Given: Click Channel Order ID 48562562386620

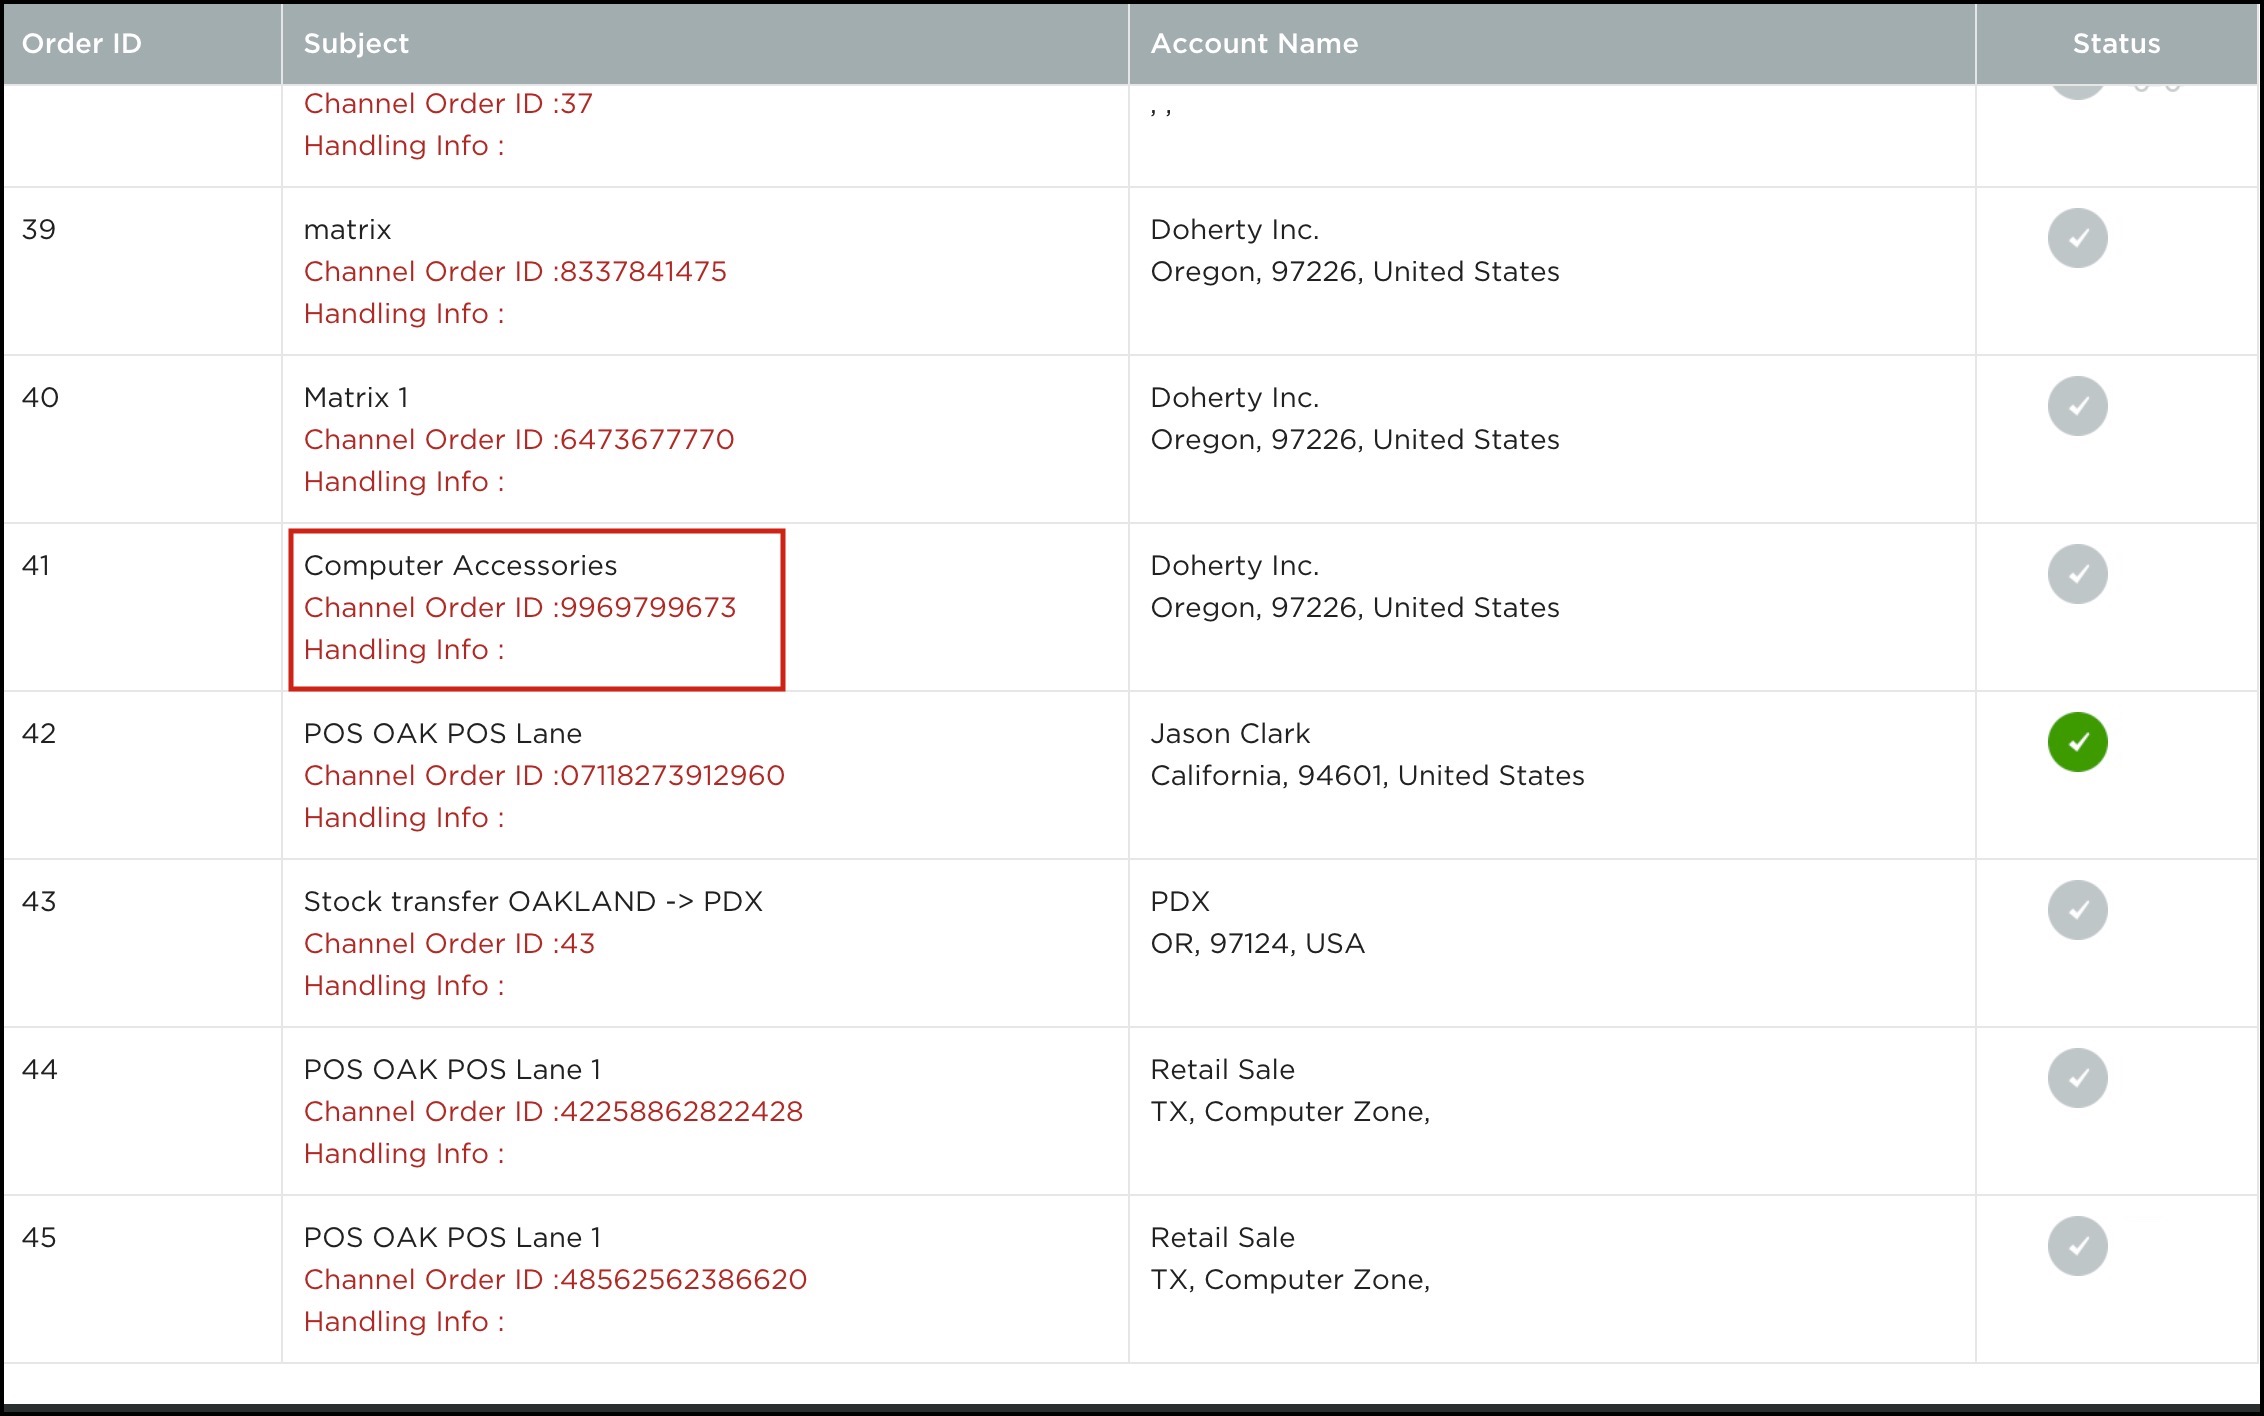Looking at the screenshot, I should pyautogui.click(x=555, y=1279).
